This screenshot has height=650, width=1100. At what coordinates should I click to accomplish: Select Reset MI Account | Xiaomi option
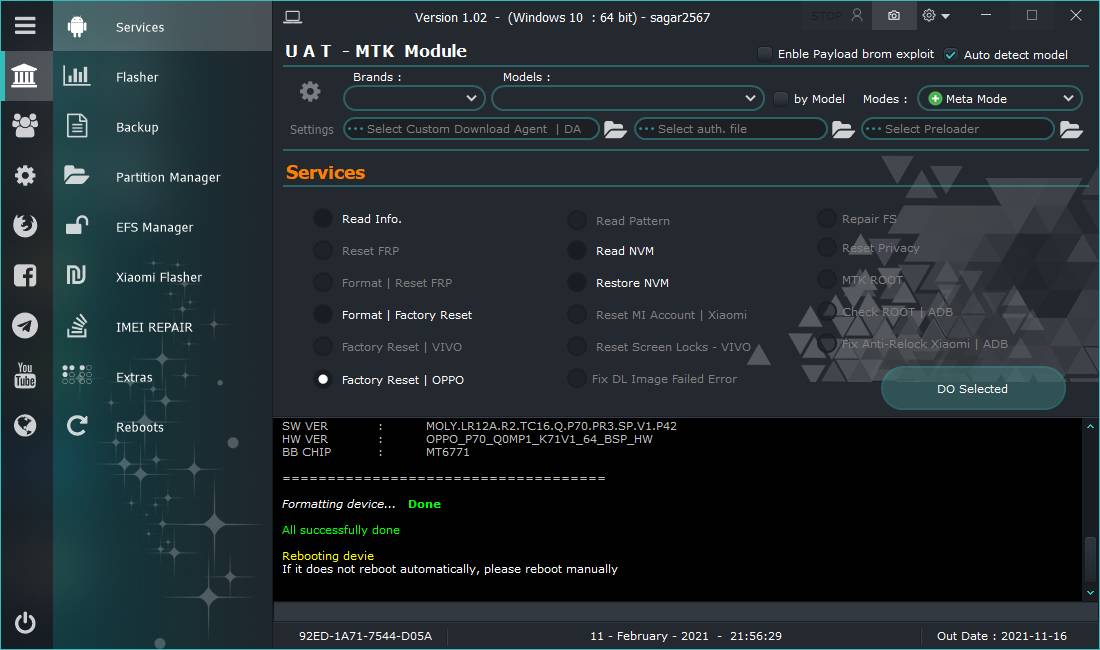point(577,315)
